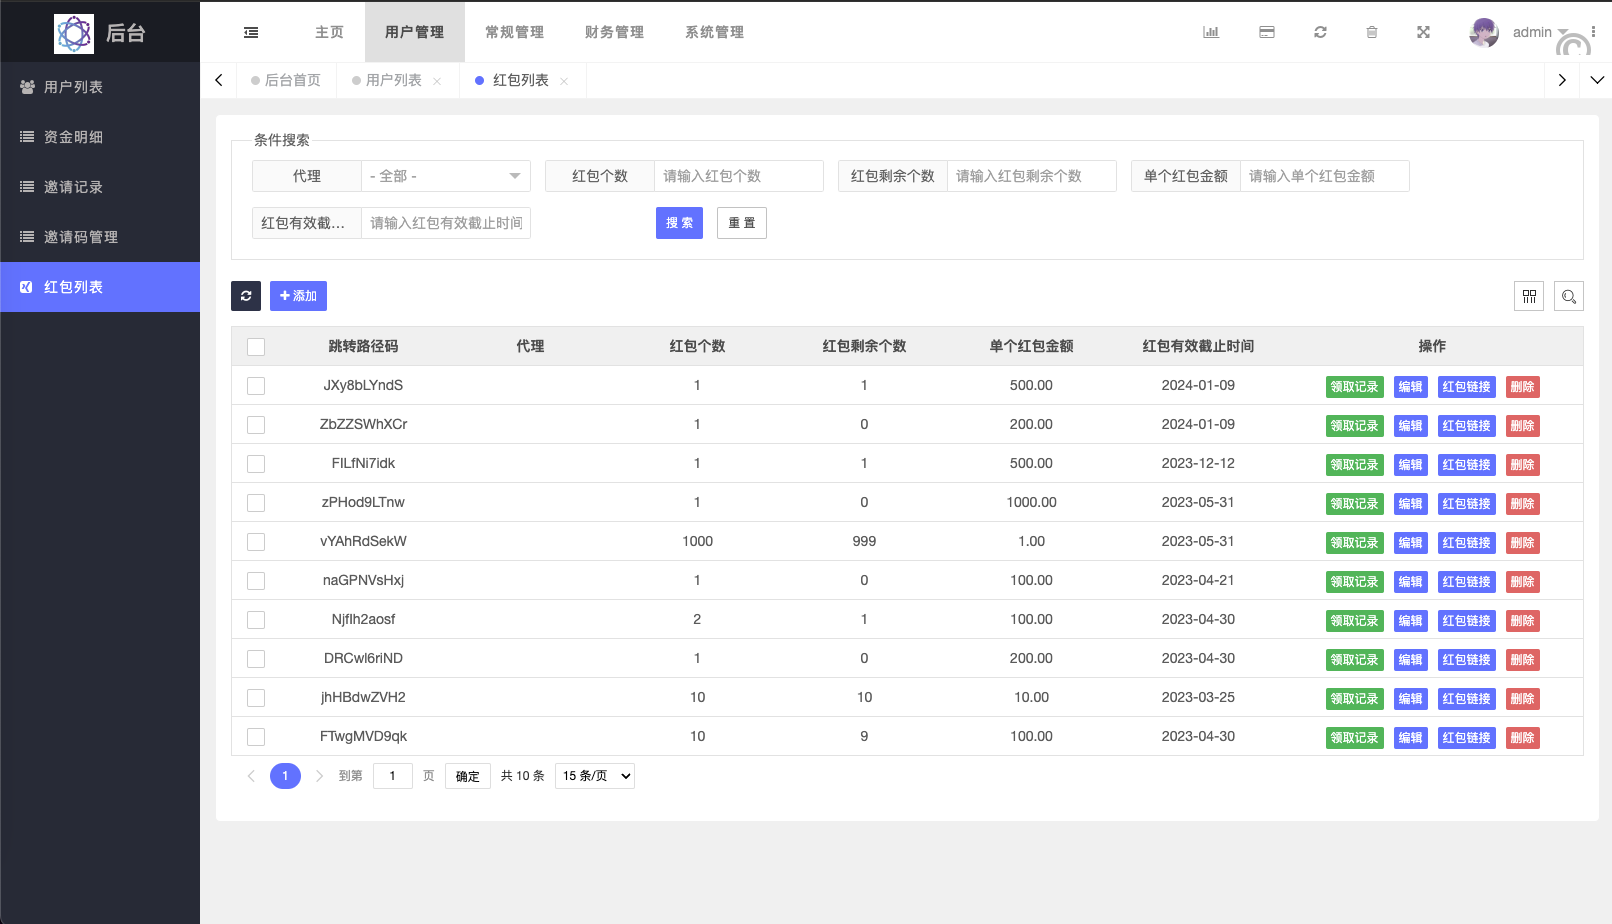Open the 代理 dropdown showing 全部

coord(445,176)
